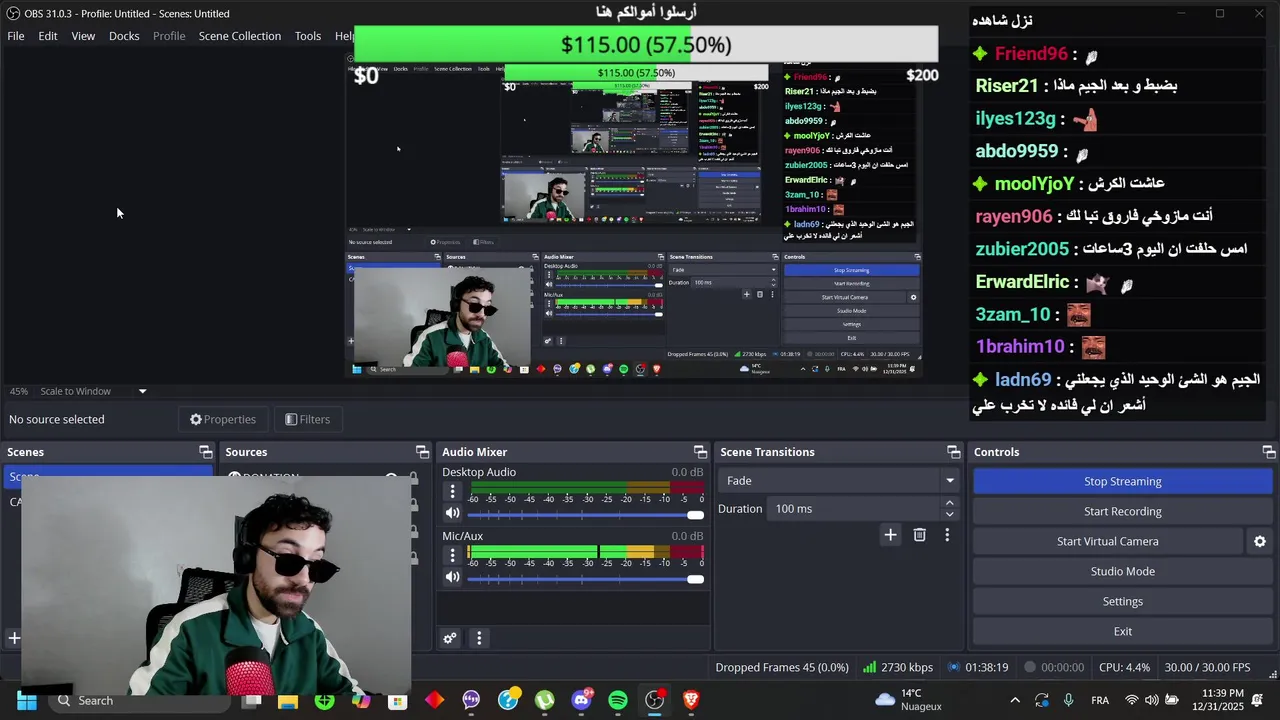Click the "30.00 / 30.00 FPS" status entry
Screen dimensions: 1280x720
[x=1207, y=667]
